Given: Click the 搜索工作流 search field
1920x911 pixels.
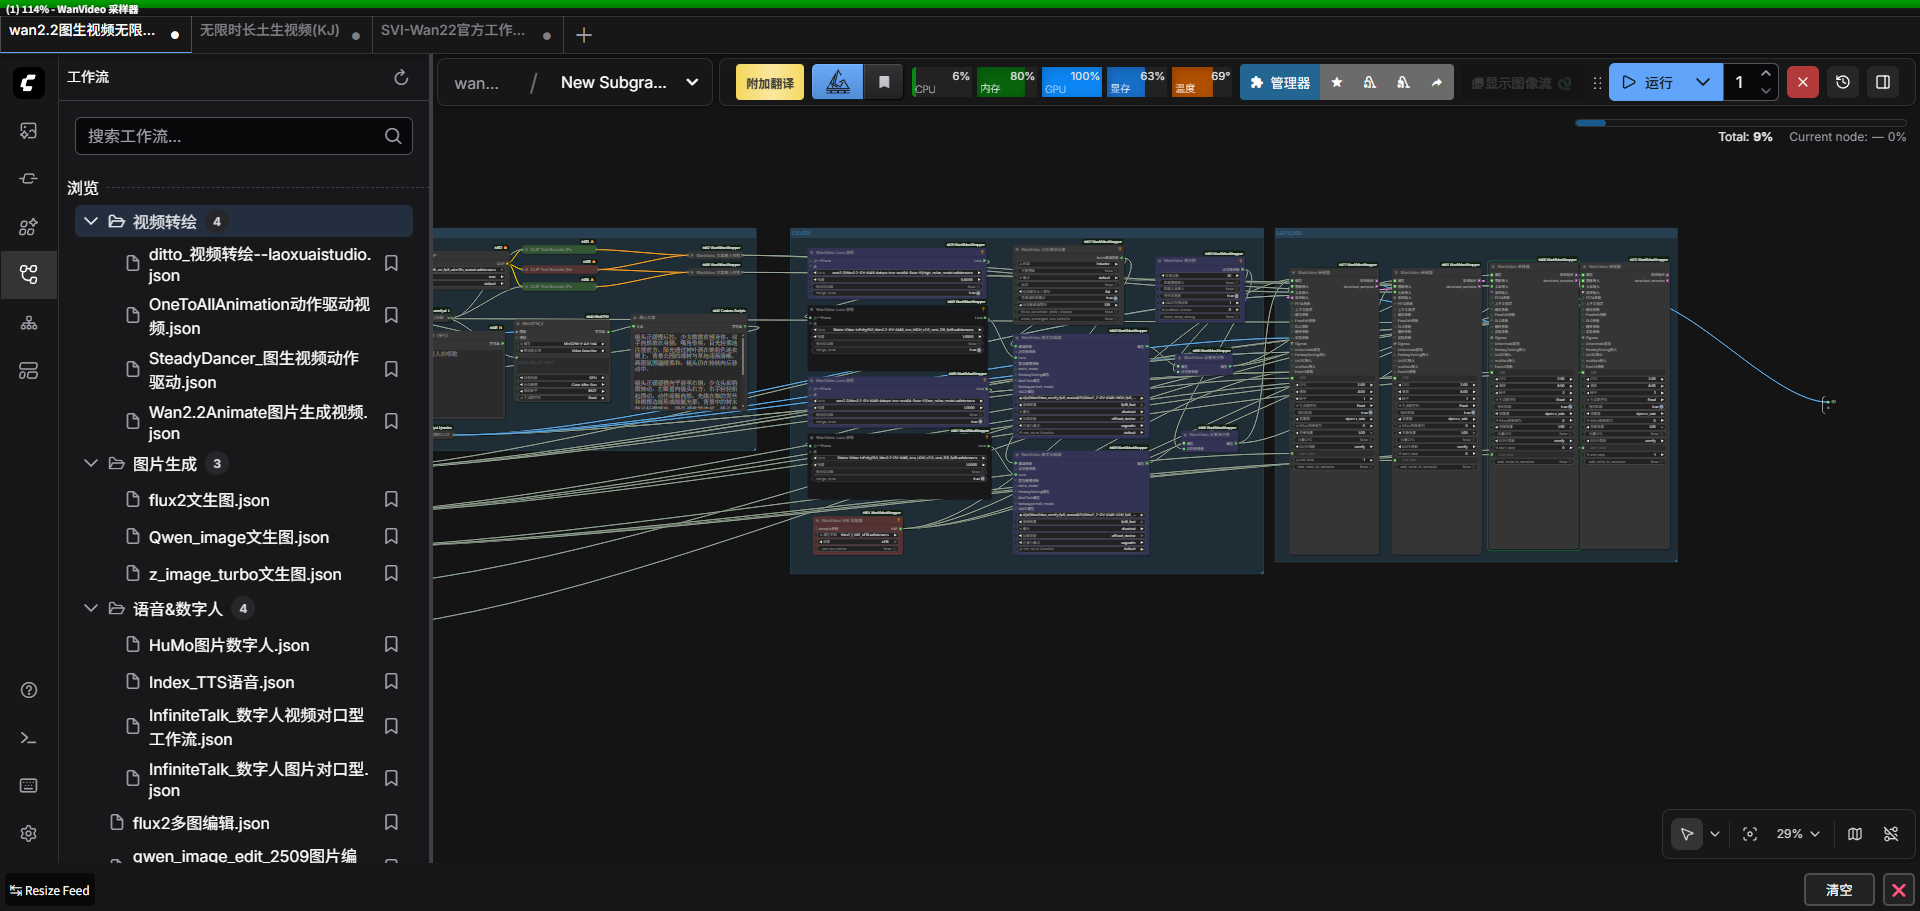Looking at the screenshot, I should (232, 136).
